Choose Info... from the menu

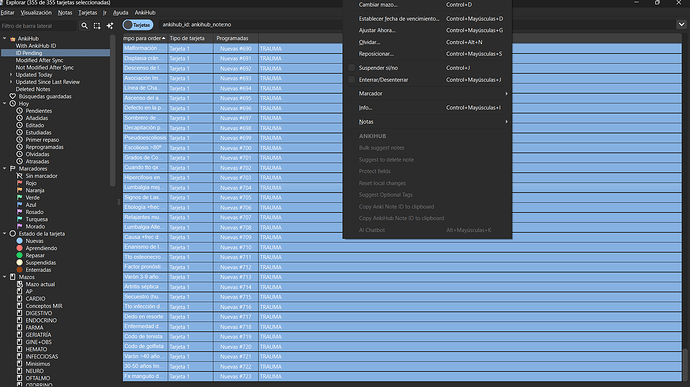[427, 107]
